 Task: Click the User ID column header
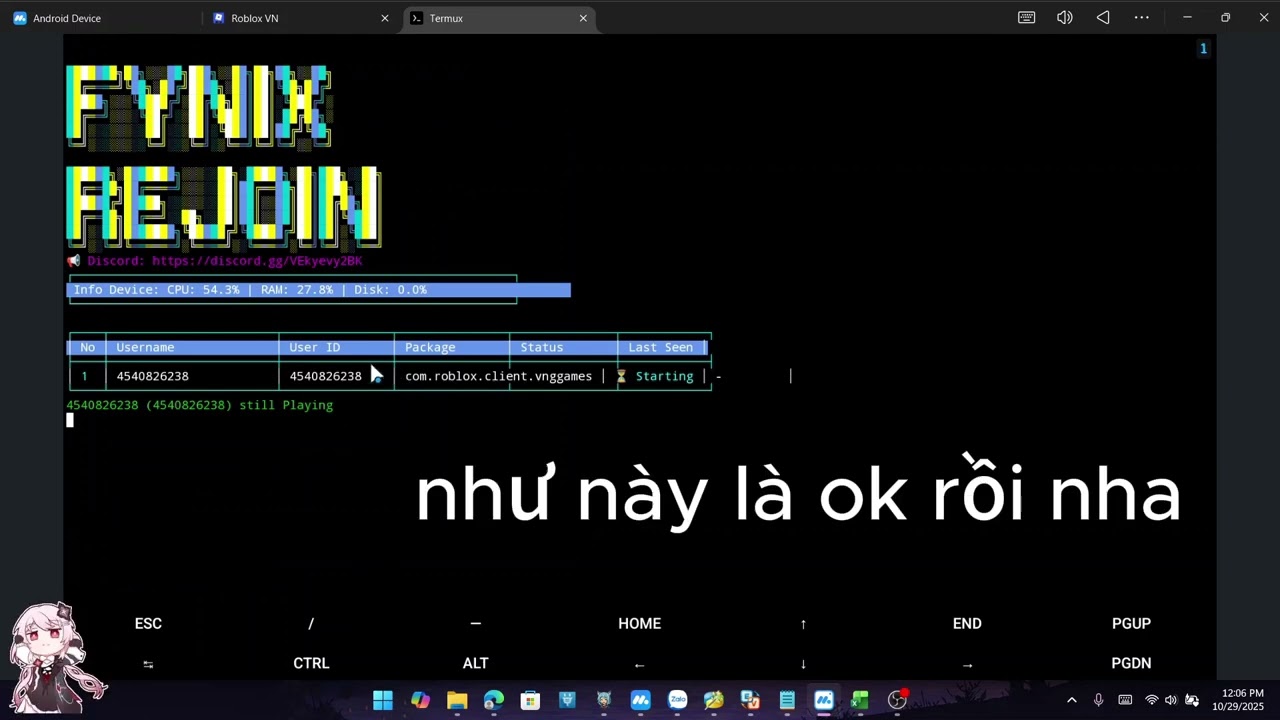click(x=315, y=347)
